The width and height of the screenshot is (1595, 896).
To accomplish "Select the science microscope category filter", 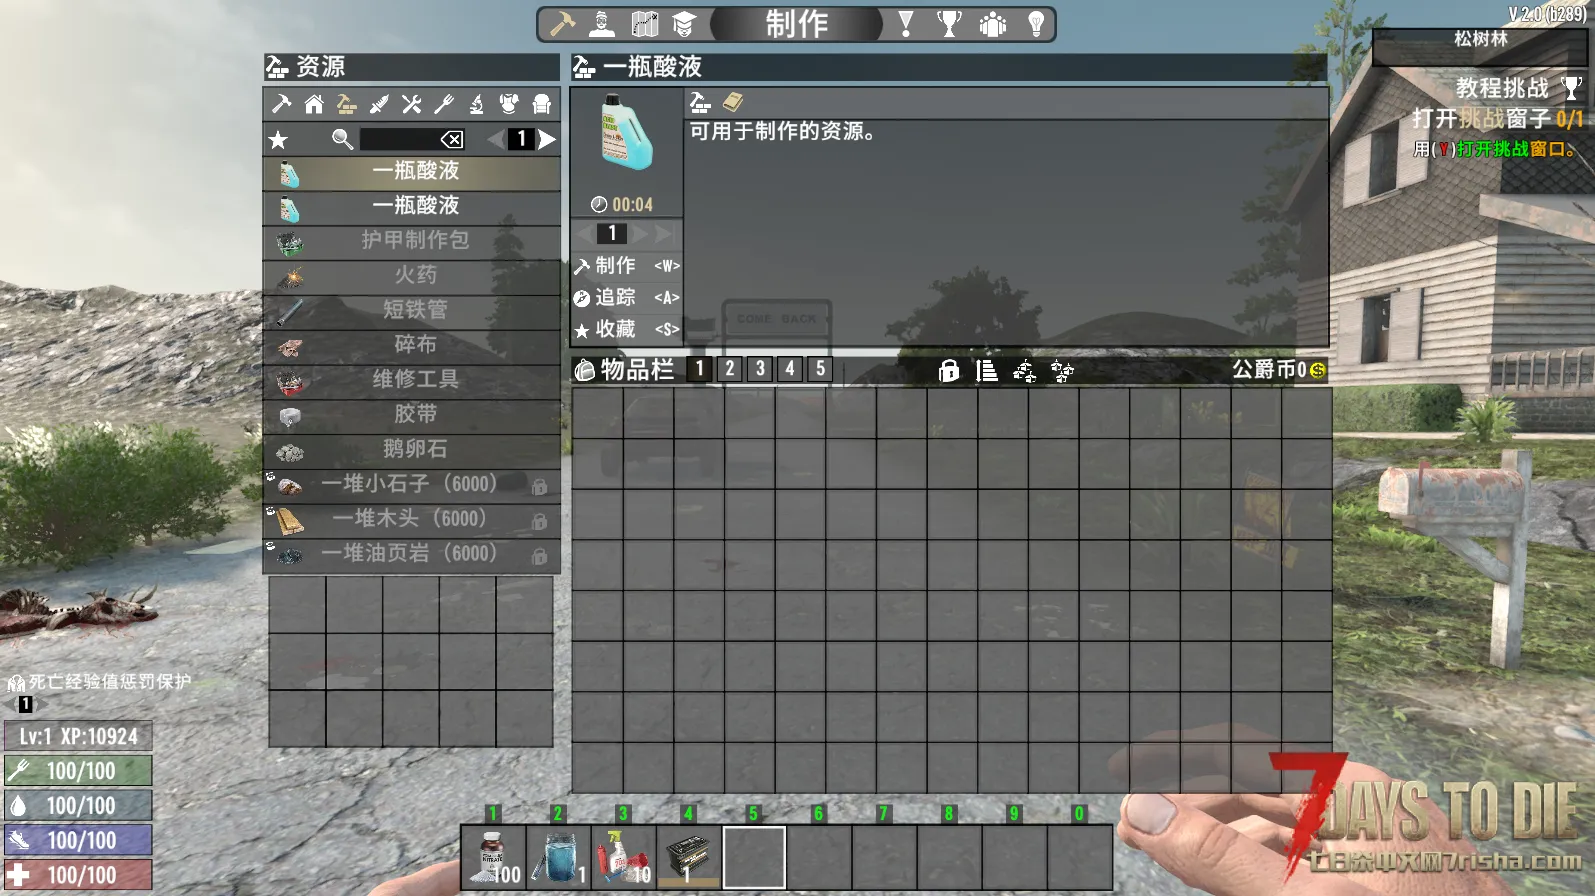I will pos(477,104).
